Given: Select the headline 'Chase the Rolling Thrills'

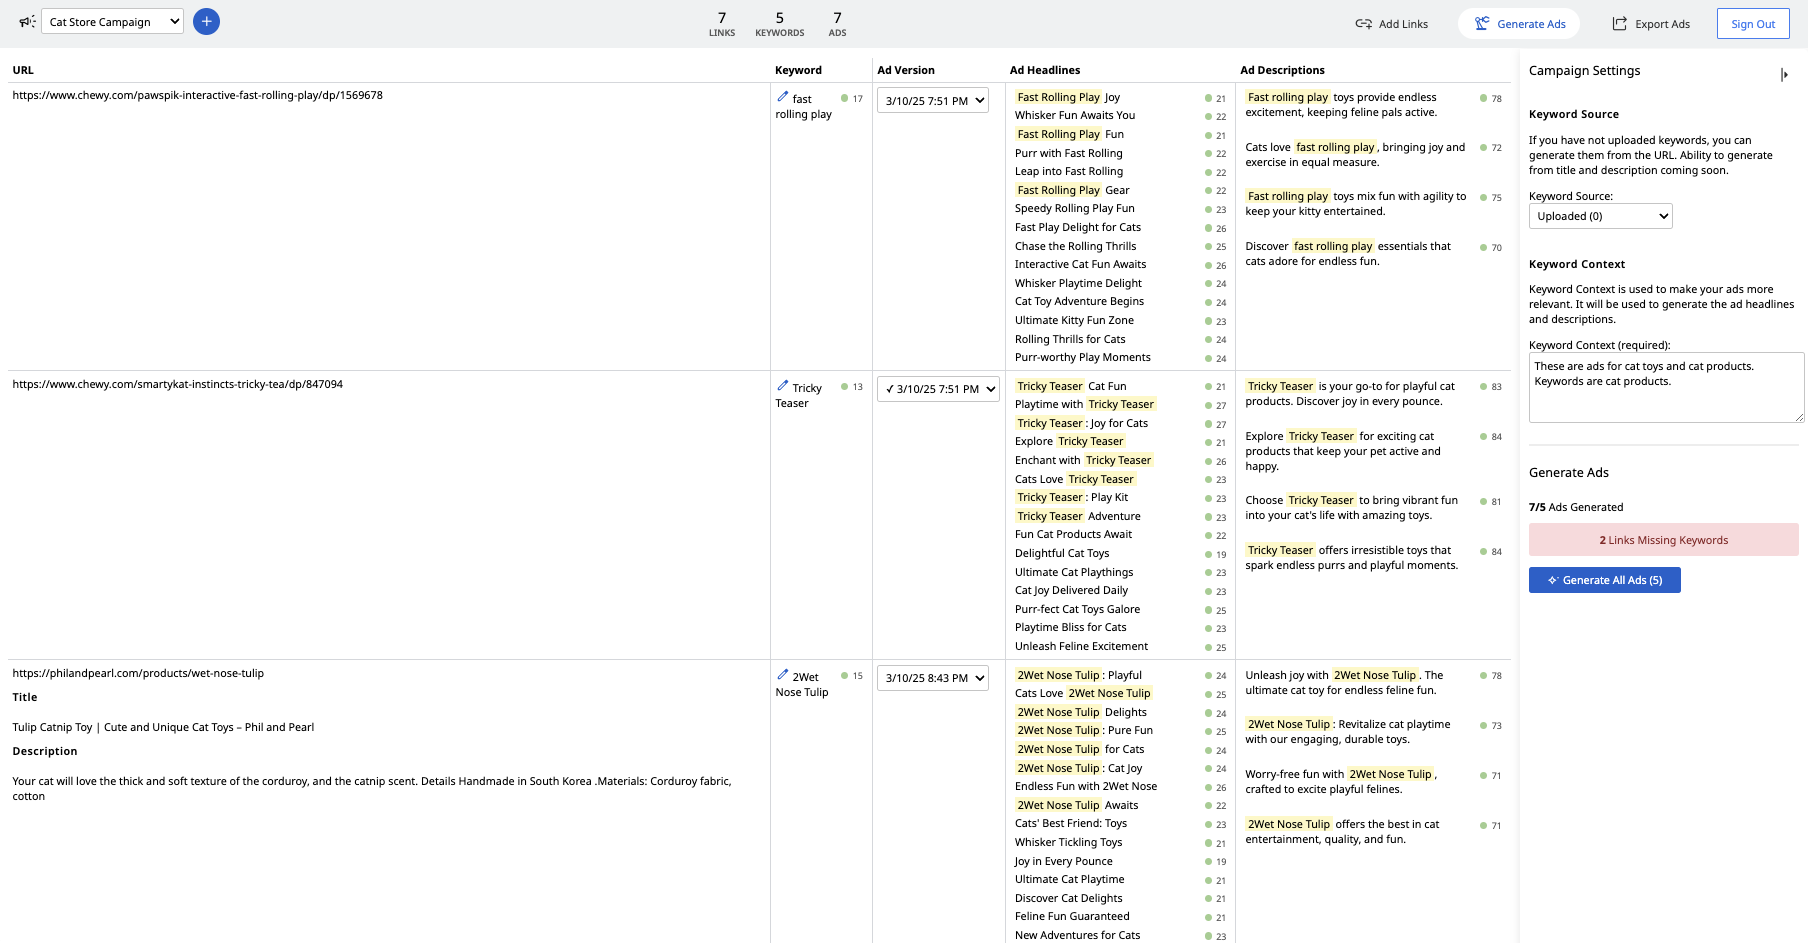Looking at the screenshot, I should coord(1076,247).
